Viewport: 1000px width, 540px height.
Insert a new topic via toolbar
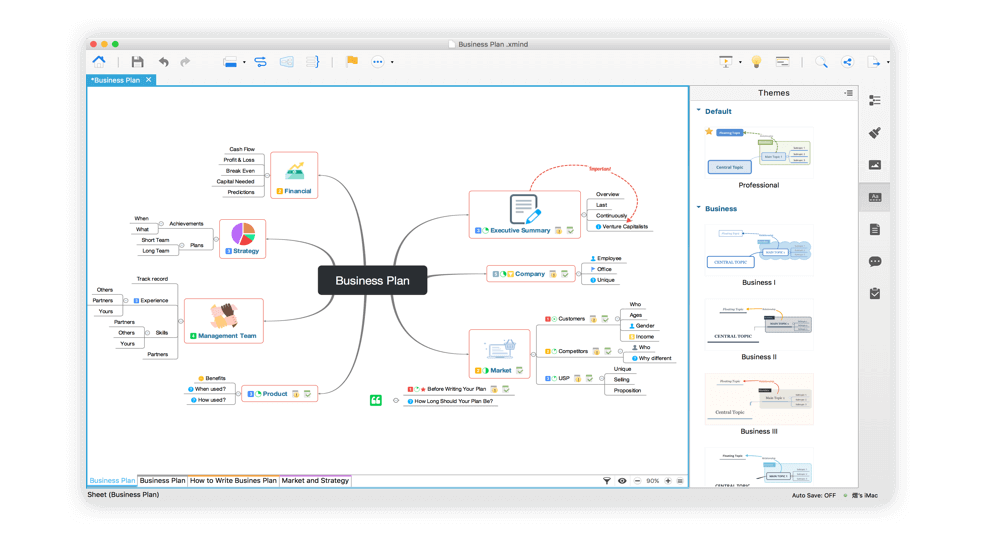pos(230,62)
